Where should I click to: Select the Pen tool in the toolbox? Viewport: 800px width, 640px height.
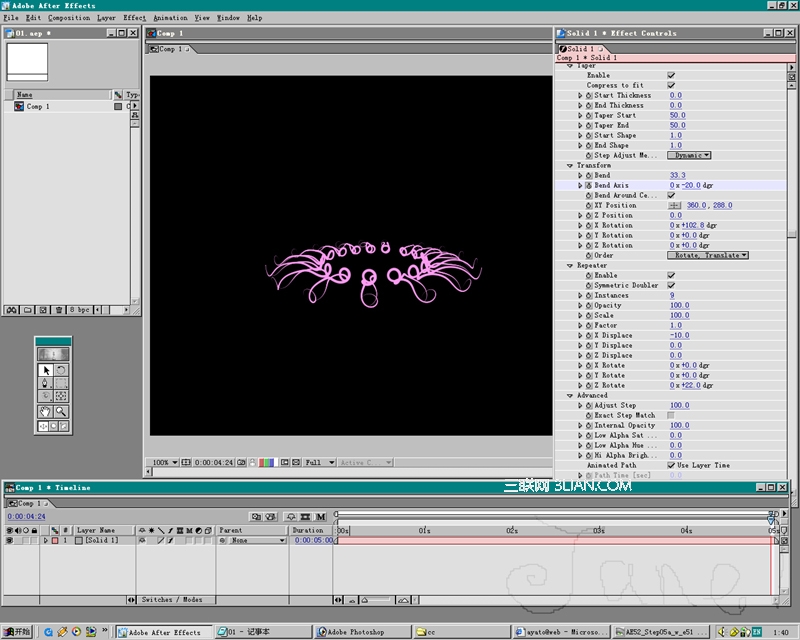tap(45, 383)
